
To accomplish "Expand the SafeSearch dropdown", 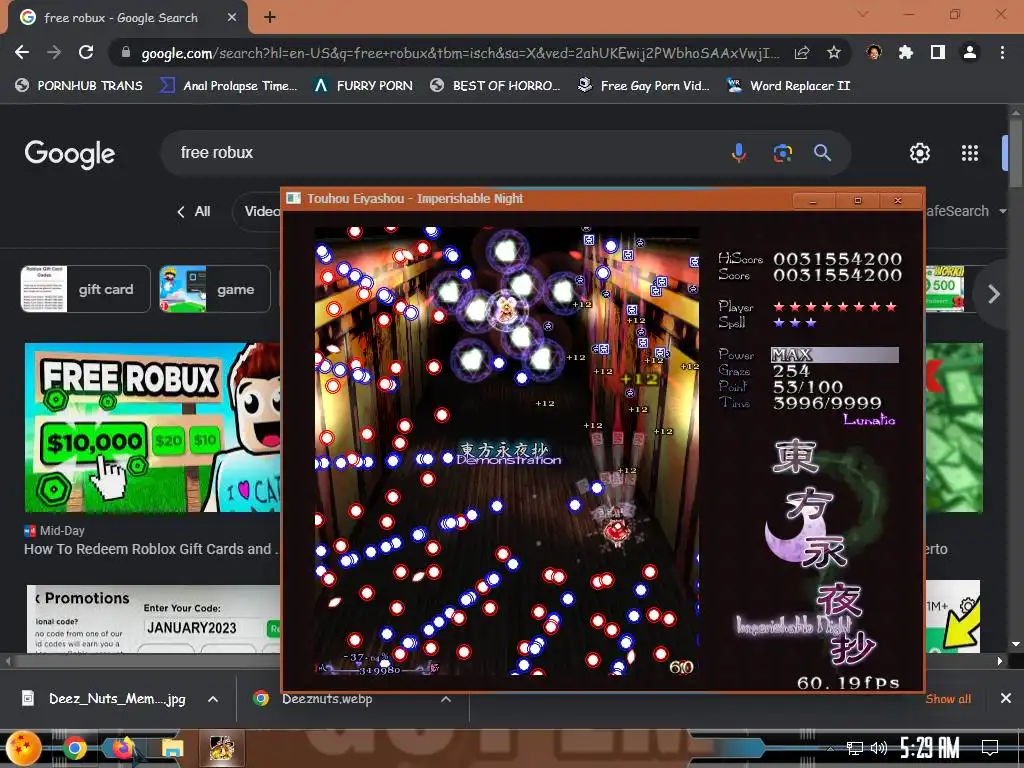I will 965,211.
